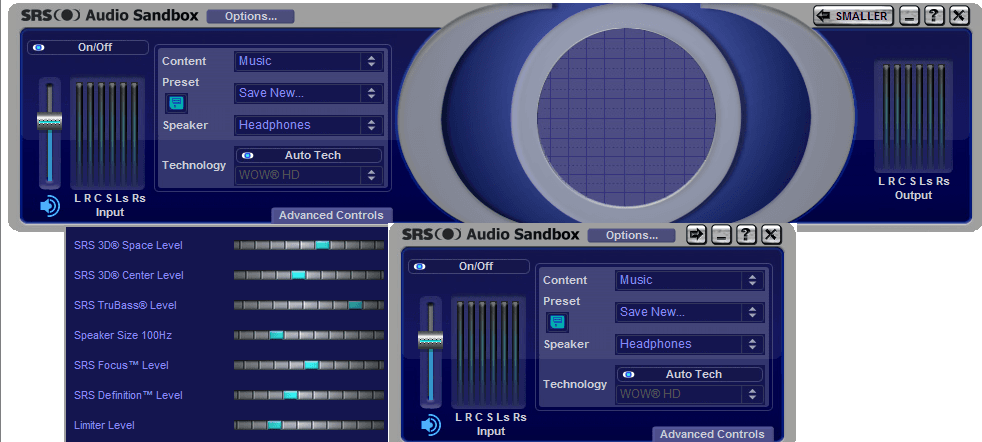
Task: Open WOW HD technology dropdown in large window
Action: click(308, 175)
